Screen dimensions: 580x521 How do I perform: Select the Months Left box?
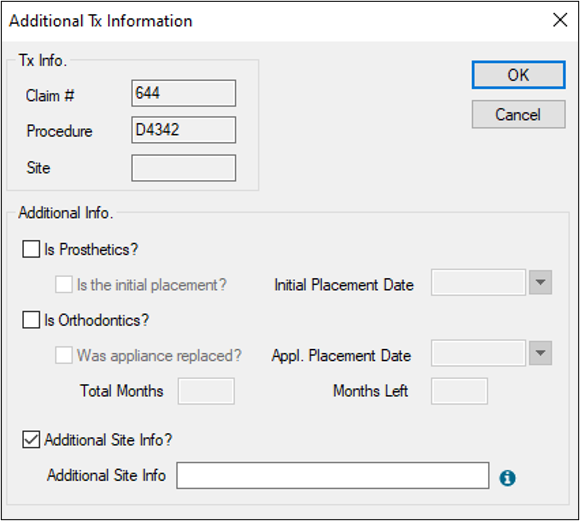(x=459, y=391)
